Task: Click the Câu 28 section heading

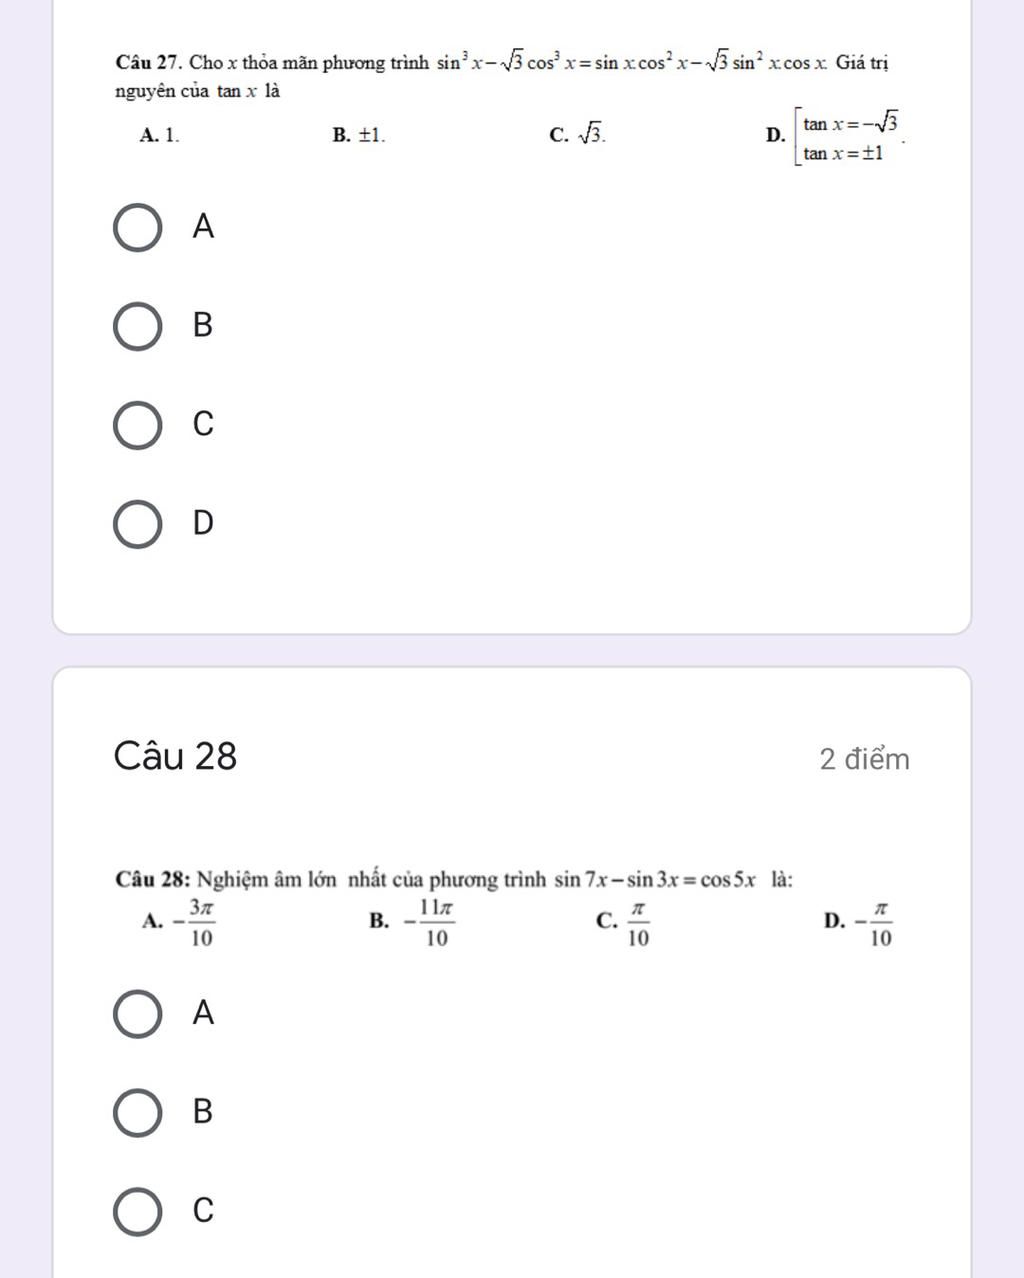Action: [x=176, y=756]
